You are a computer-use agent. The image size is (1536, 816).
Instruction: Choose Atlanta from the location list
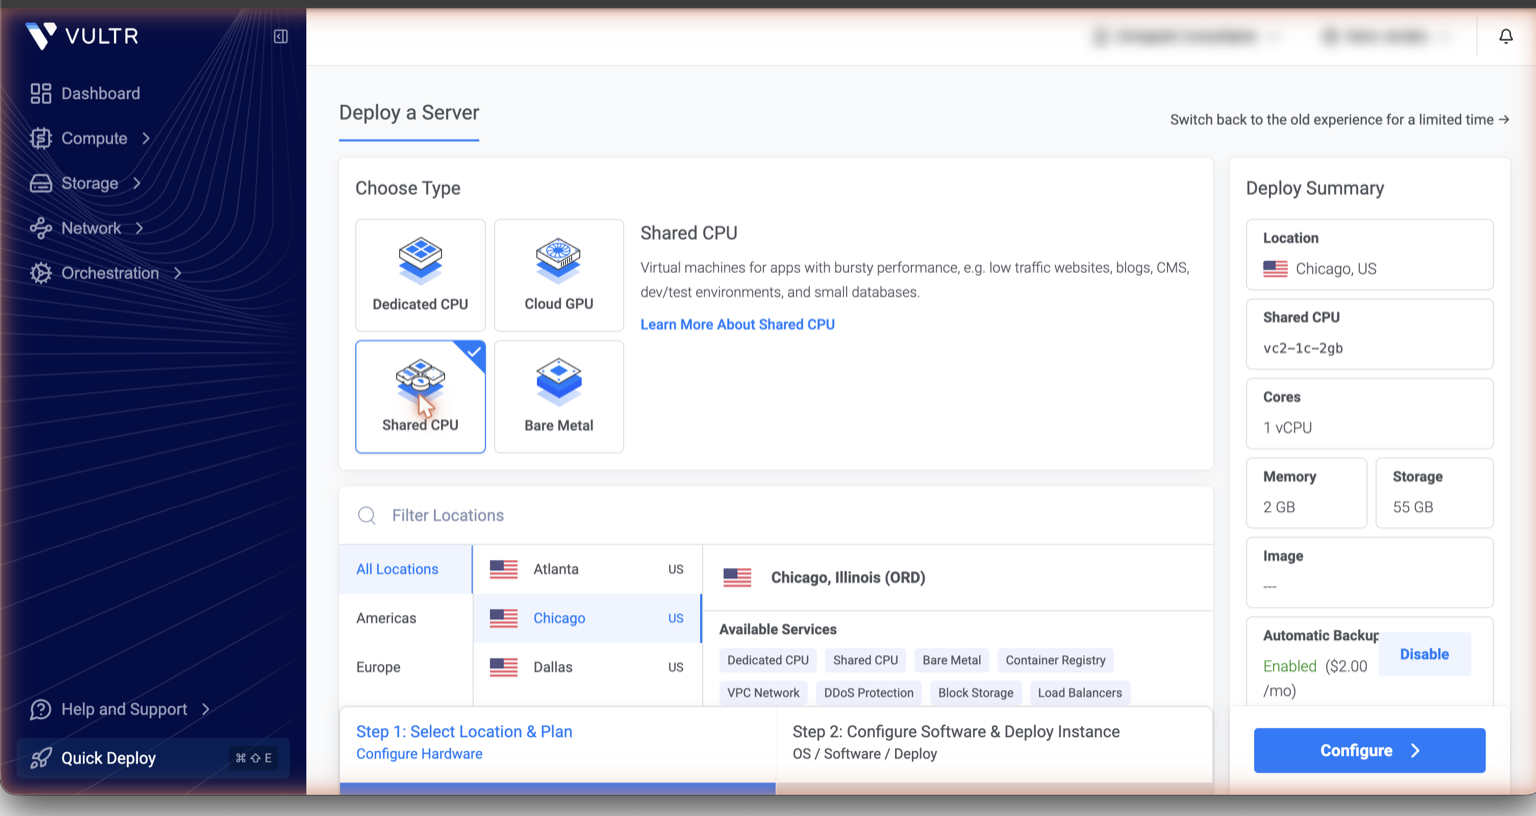click(x=587, y=569)
